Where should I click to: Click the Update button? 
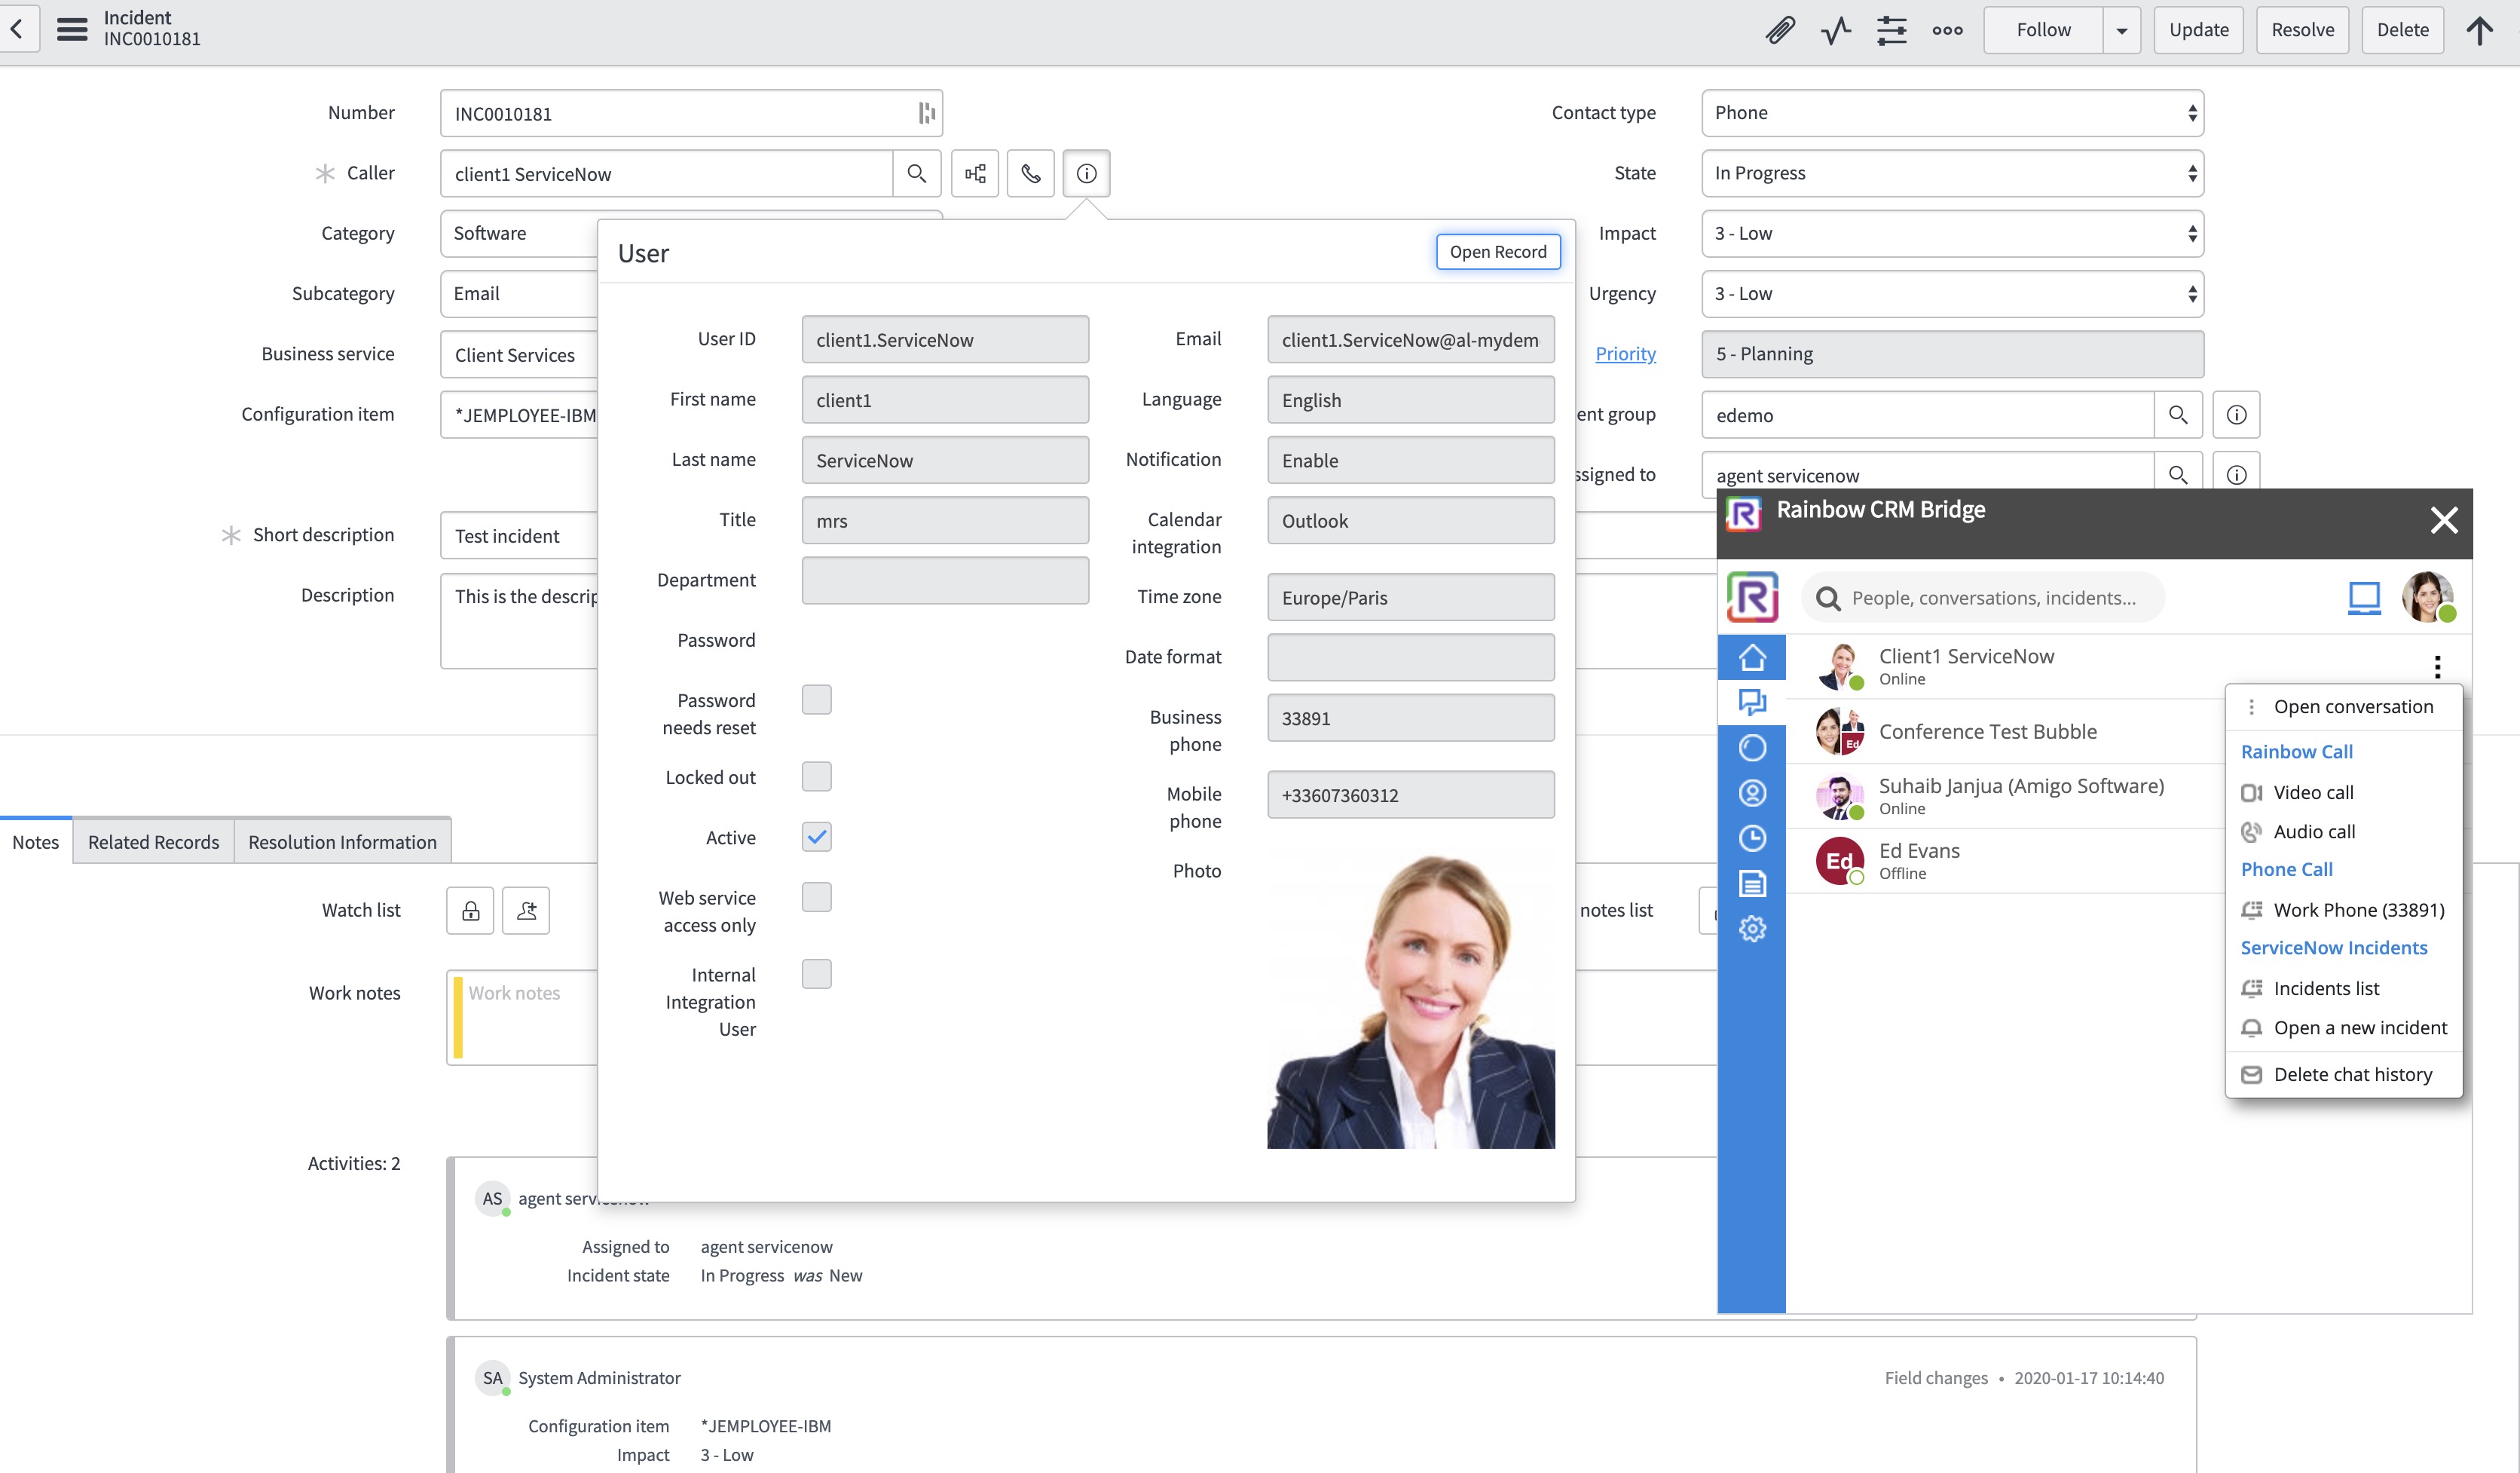2198,30
